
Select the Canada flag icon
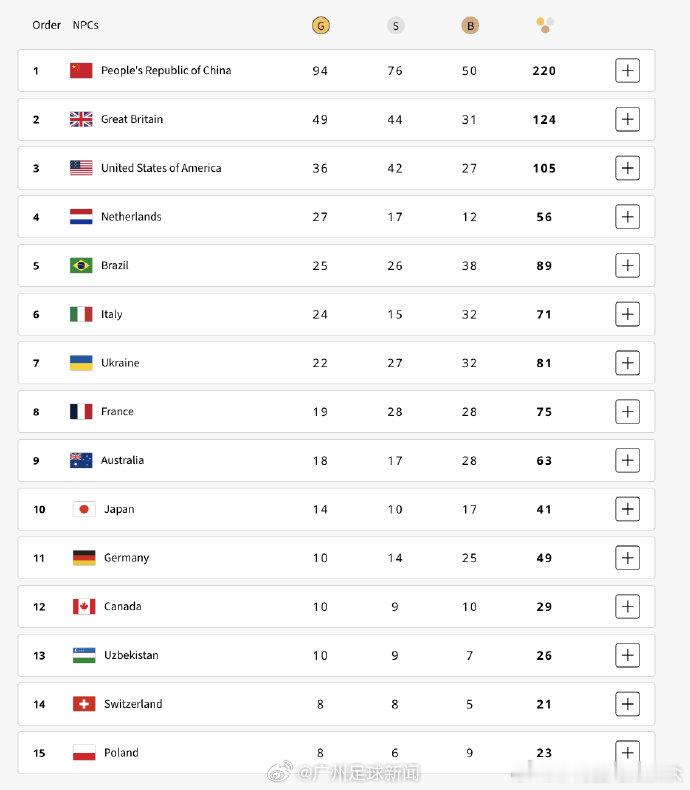point(84,607)
